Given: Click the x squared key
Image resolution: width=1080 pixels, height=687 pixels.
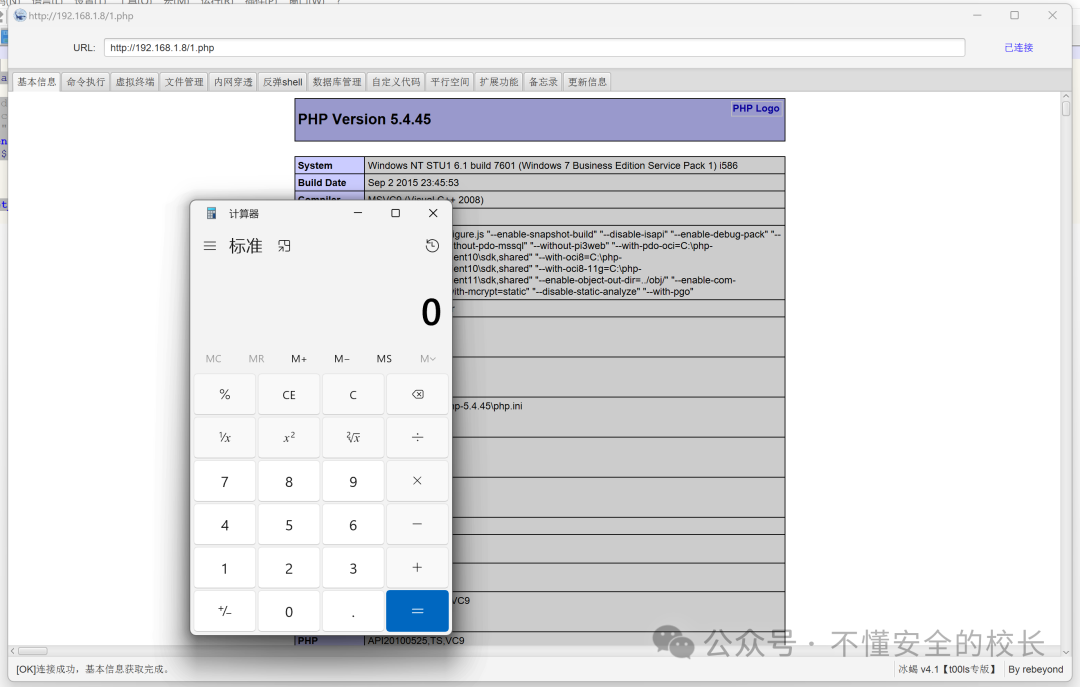Looking at the screenshot, I should (x=289, y=438).
